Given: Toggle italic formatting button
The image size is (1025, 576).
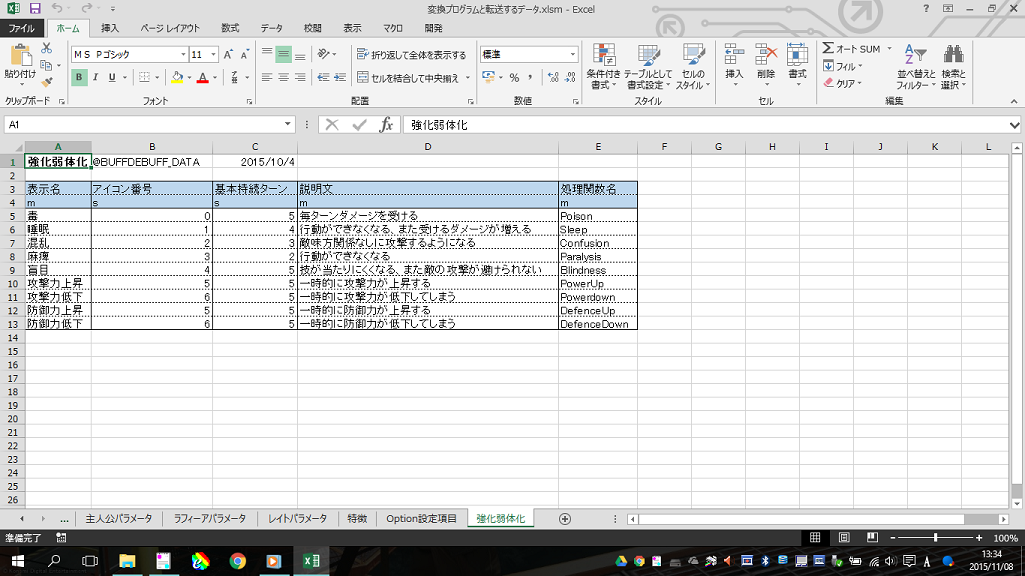Looking at the screenshot, I should point(96,77).
